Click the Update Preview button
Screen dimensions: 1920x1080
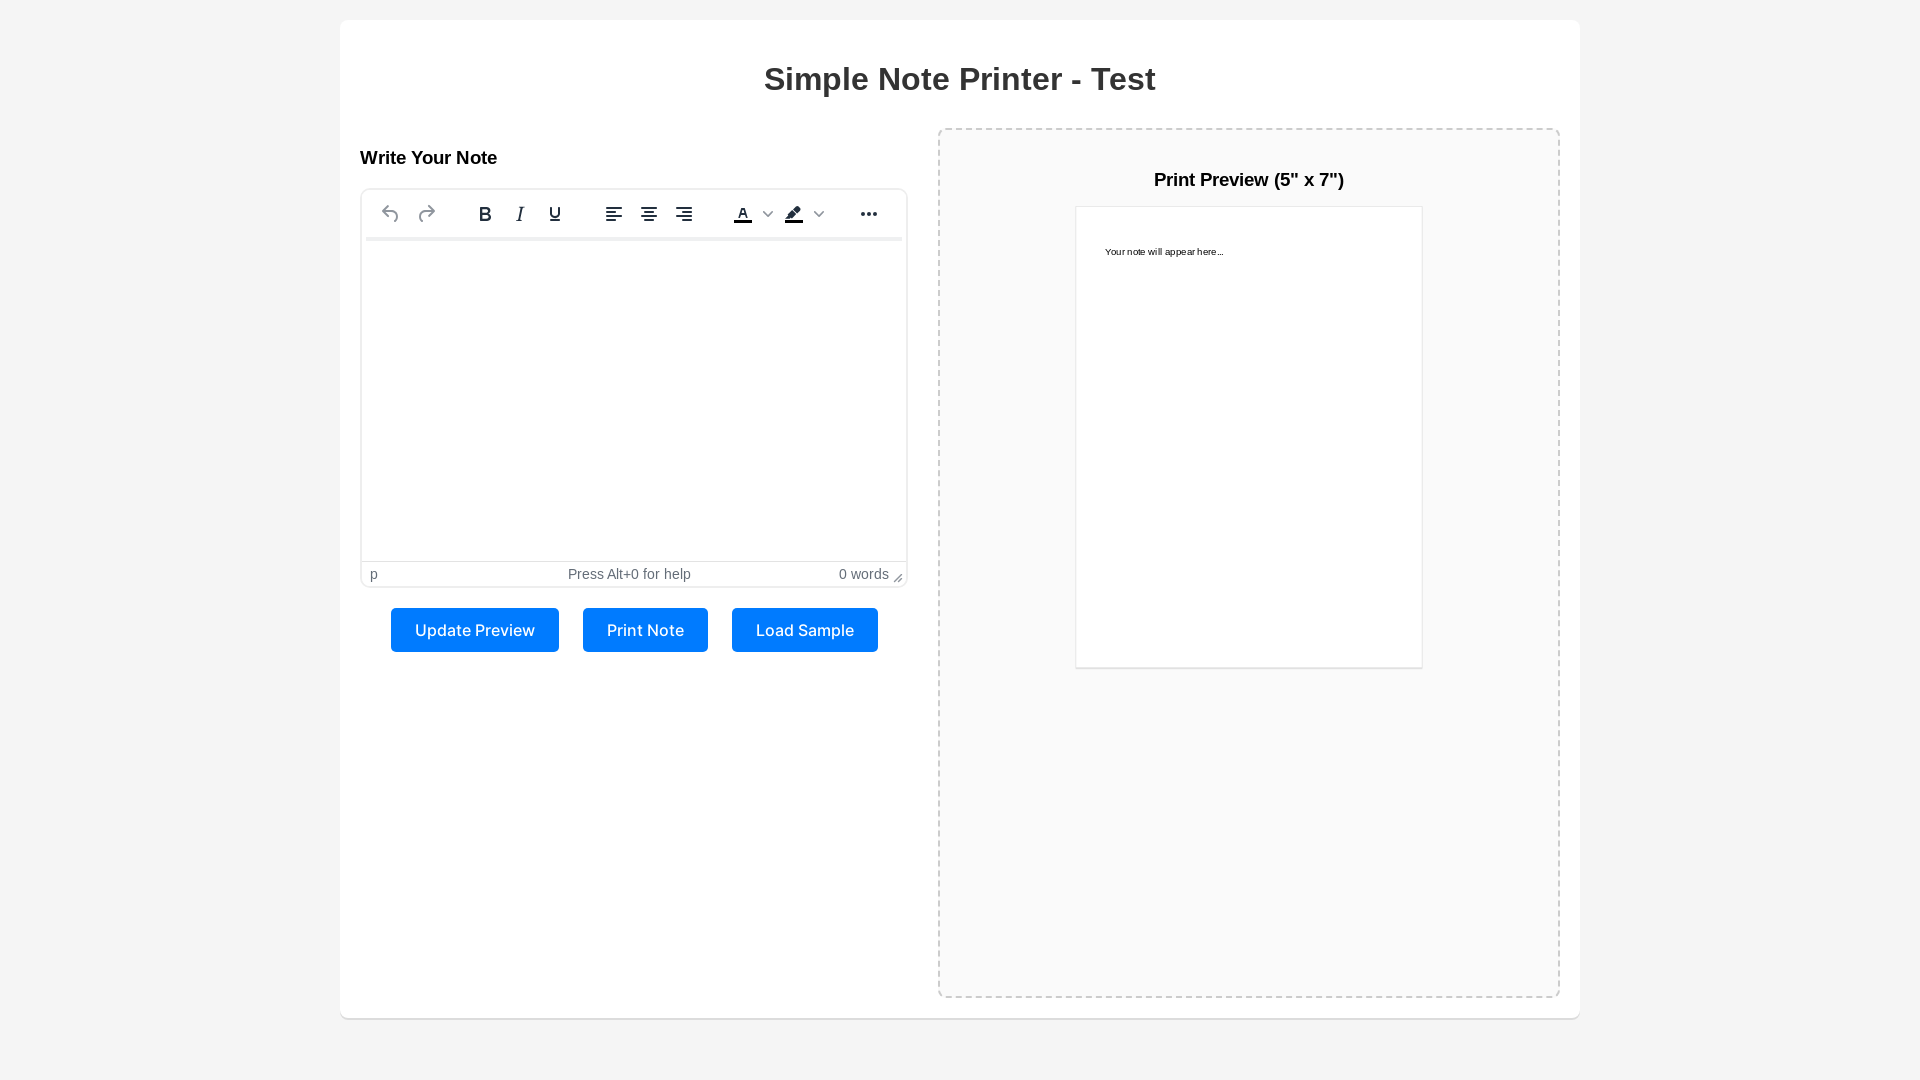tap(475, 630)
